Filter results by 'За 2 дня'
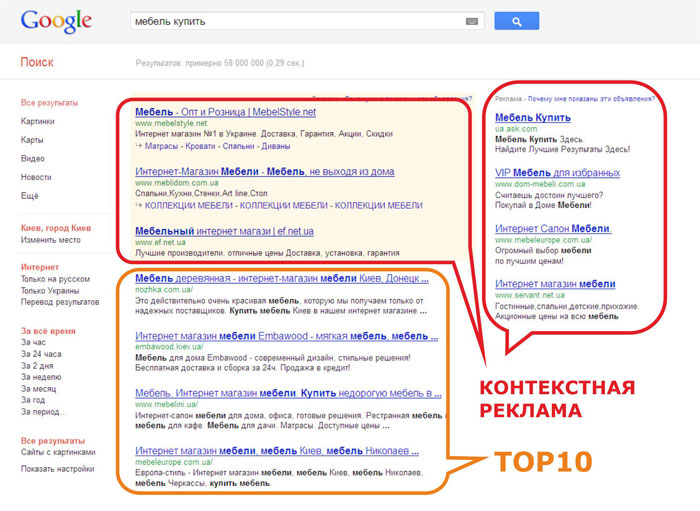 [37, 366]
